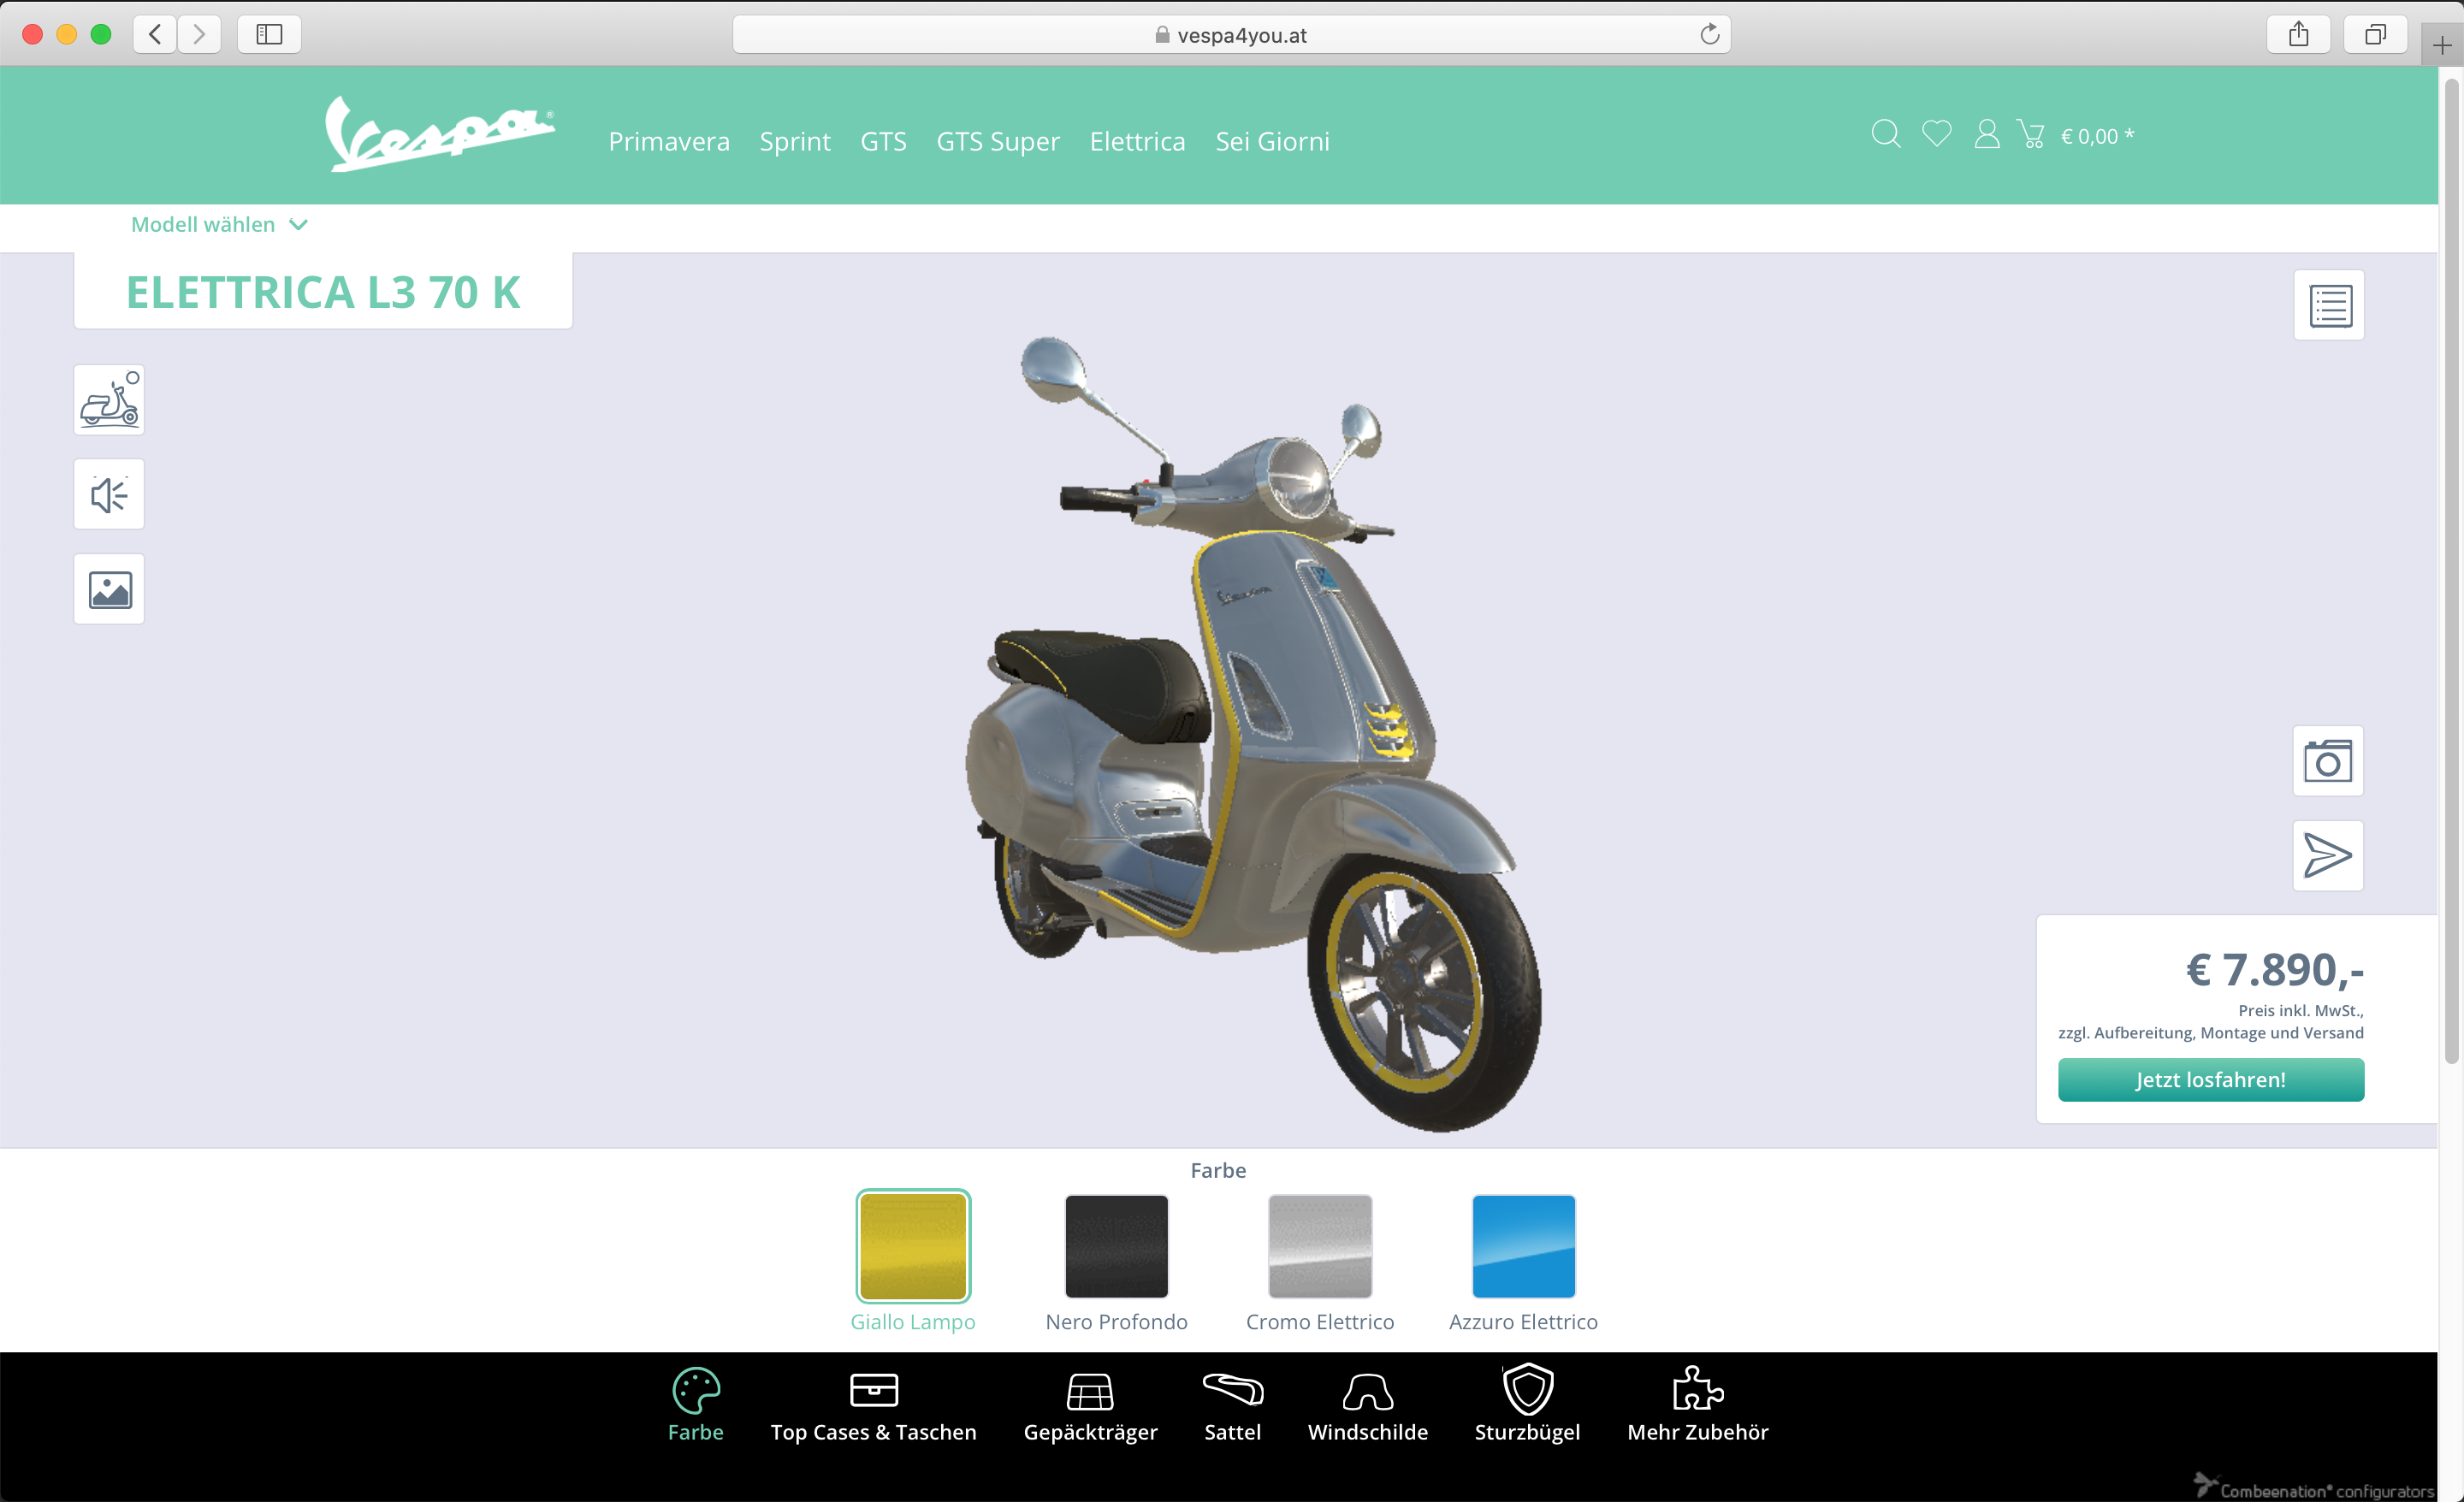Viewport: 2464px width, 1502px height.
Task: Open the Mehr Zubehör category
Action: 1697,1405
